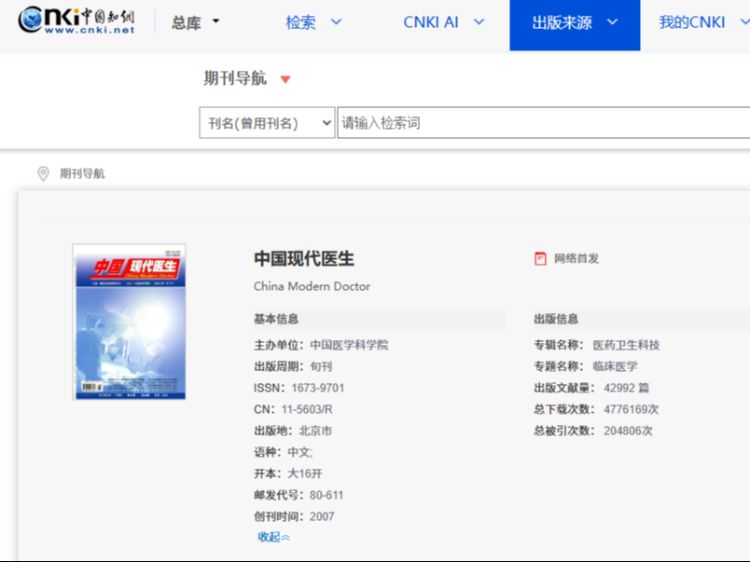
Task: Click the 出版来源 chevron arrow
Action: point(612,22)
